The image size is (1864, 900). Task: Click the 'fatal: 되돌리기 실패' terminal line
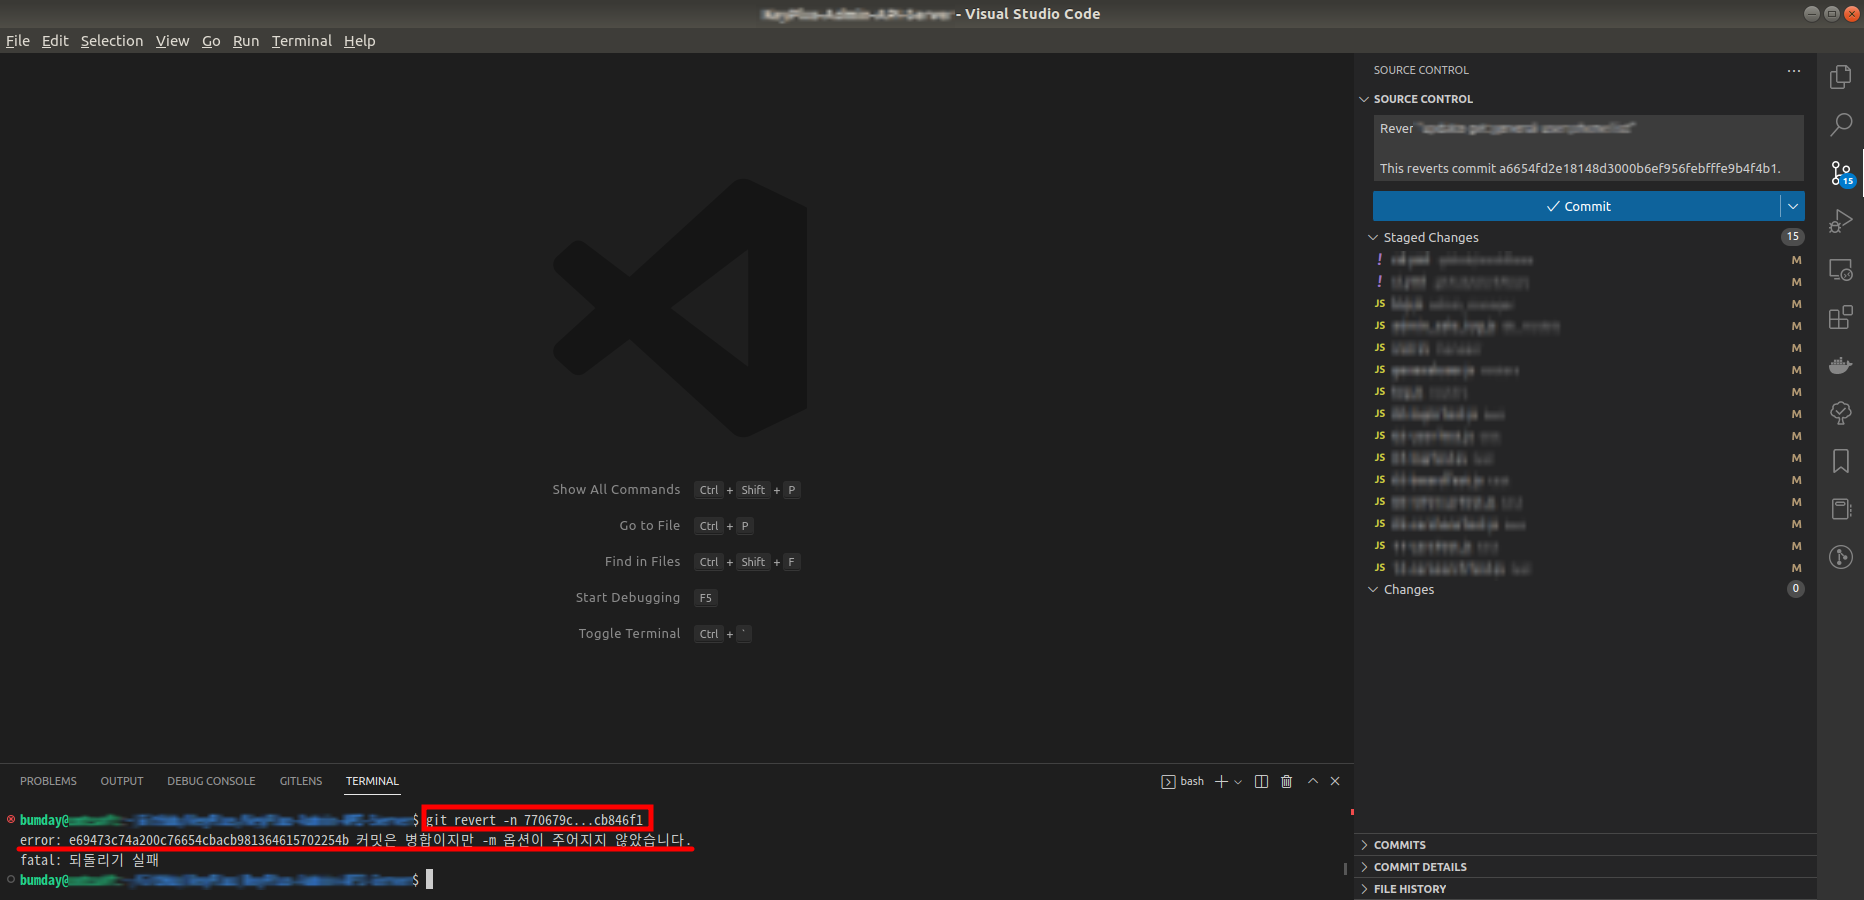89,860
